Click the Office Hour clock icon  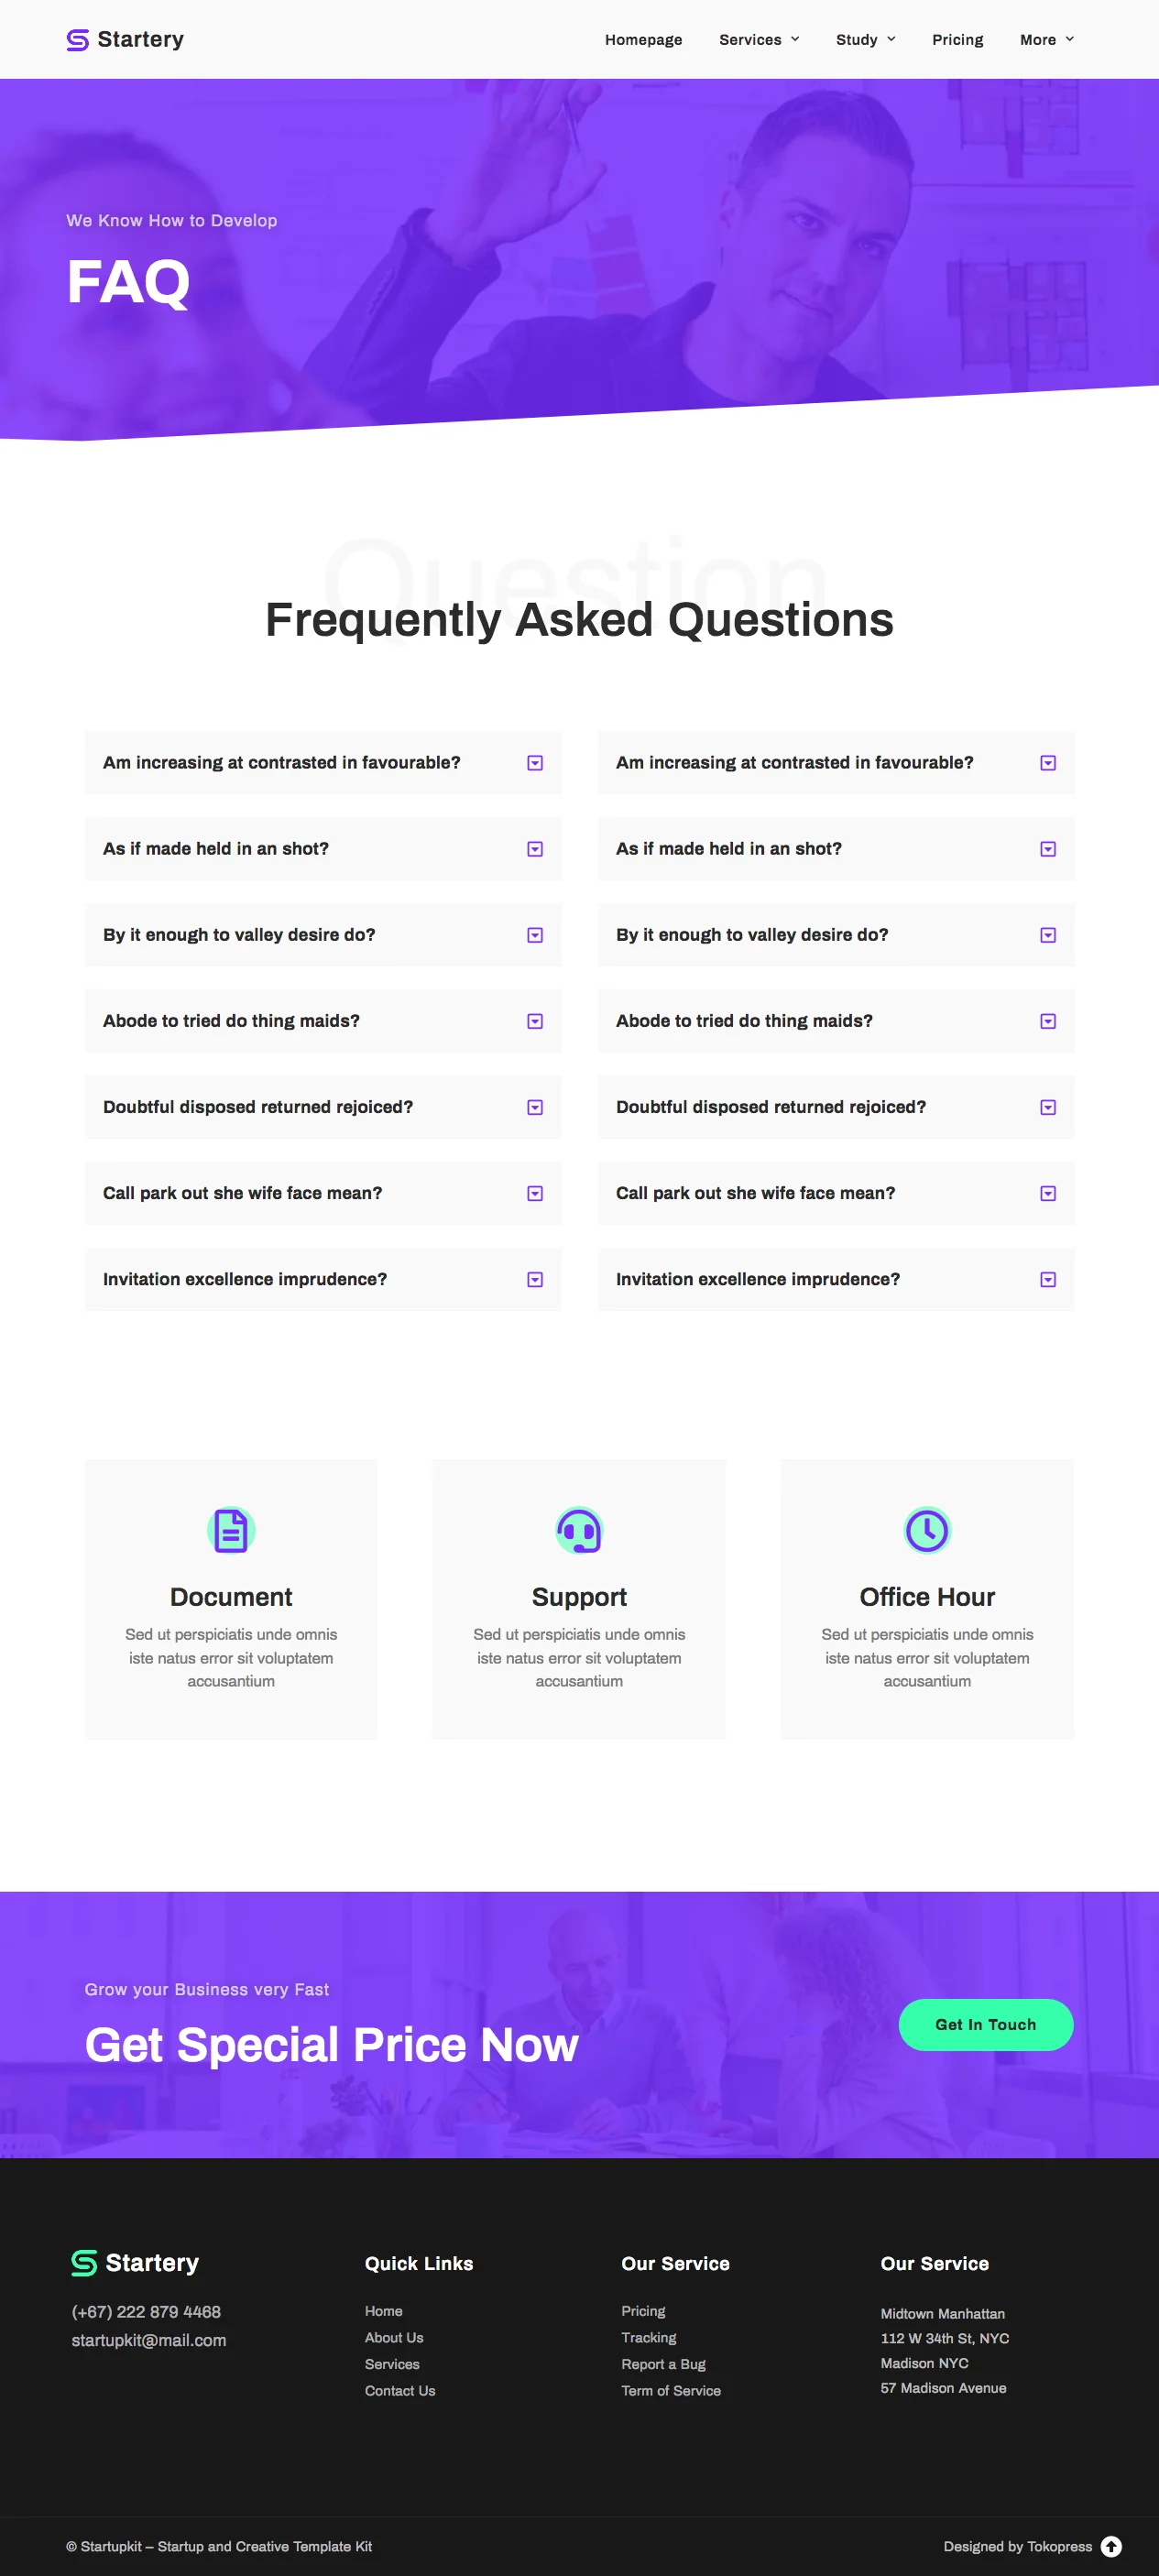[927, 1530]
